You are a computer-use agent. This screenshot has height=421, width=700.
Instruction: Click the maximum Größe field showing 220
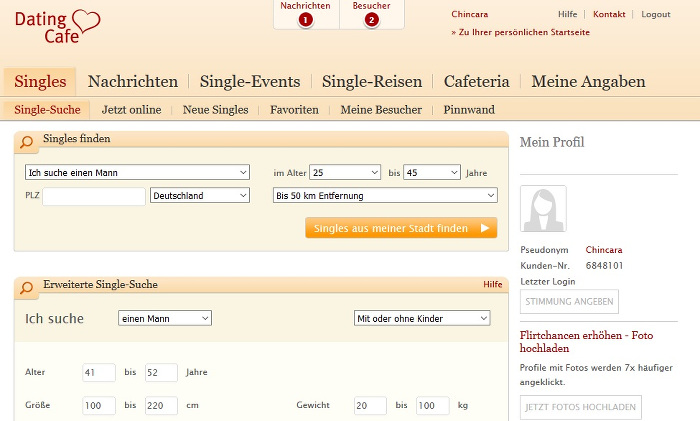point(161,405)
